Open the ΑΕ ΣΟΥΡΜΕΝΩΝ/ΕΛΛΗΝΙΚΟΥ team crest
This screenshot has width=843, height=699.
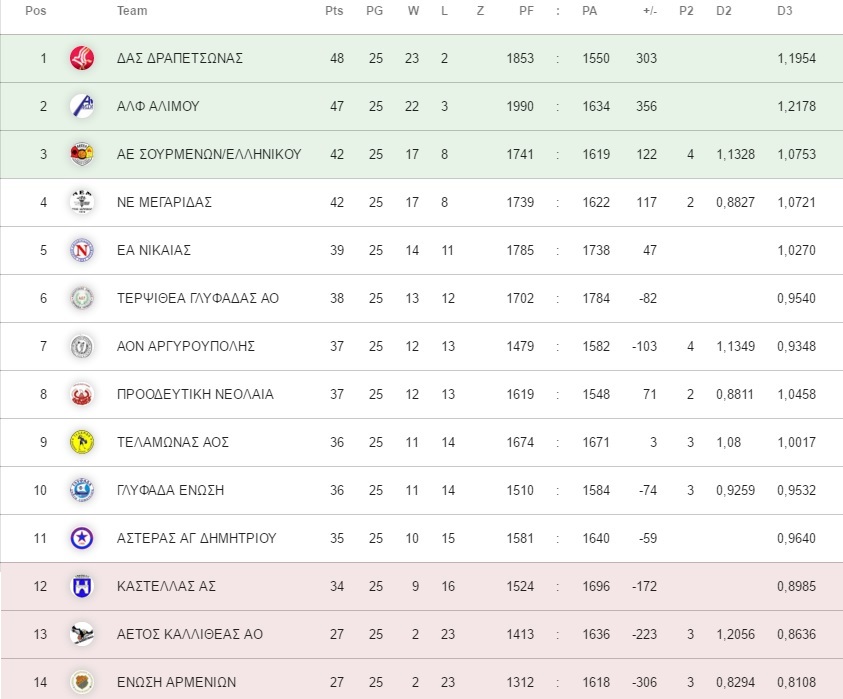click(x=82, y=154)
